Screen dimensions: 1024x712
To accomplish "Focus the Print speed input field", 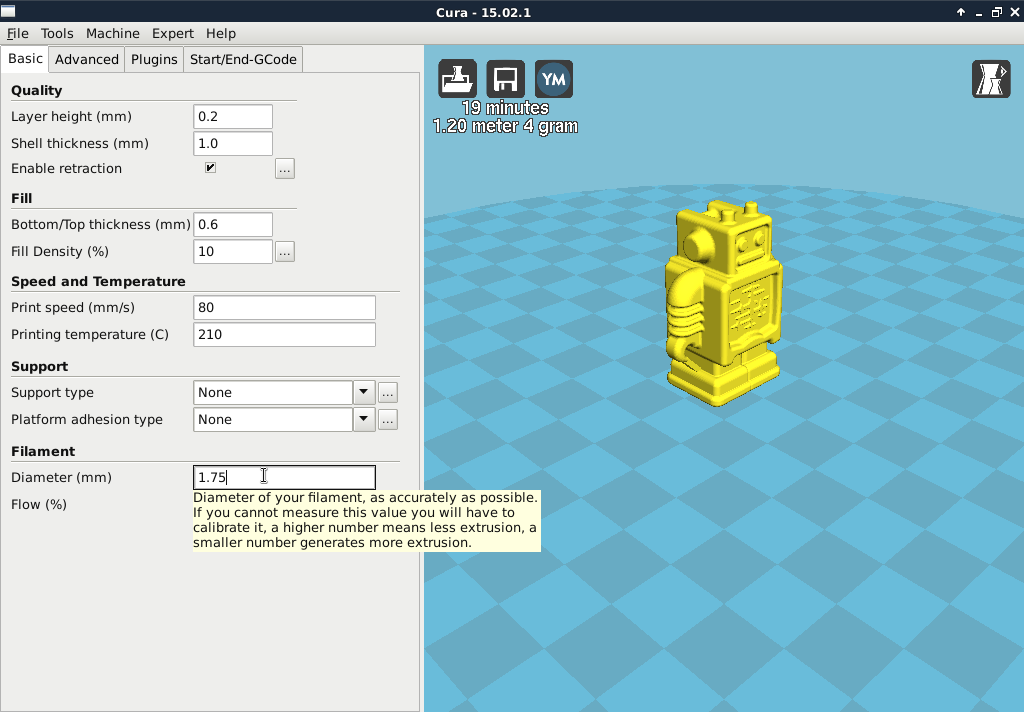I will point(284,308).
